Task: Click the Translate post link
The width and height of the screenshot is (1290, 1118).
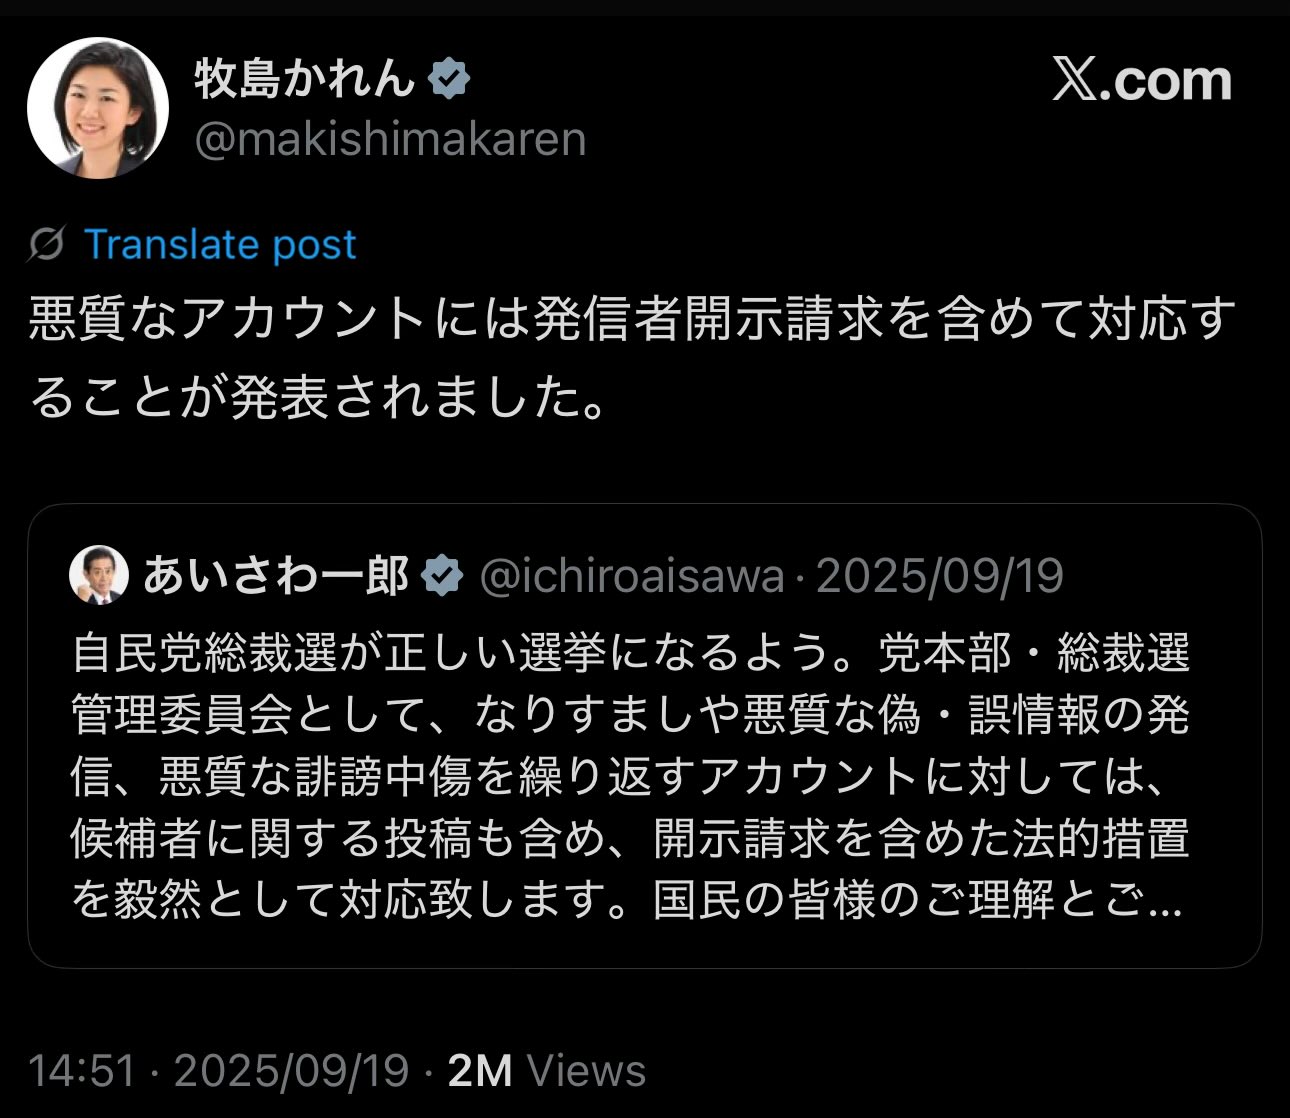Action: (x=220, y=244)
